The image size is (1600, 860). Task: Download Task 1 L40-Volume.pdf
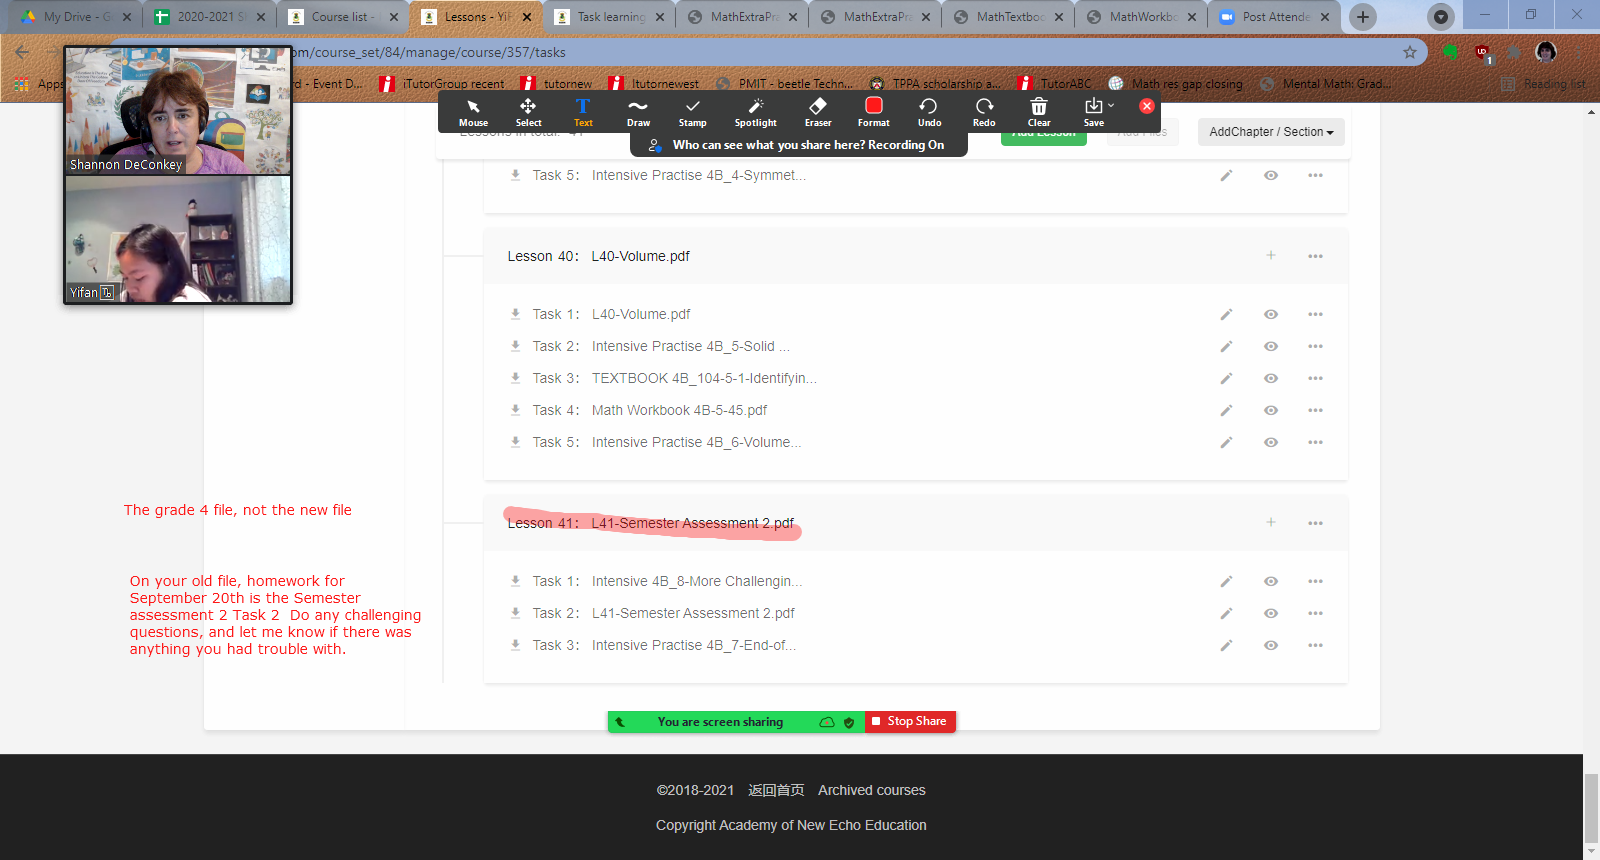515,314
